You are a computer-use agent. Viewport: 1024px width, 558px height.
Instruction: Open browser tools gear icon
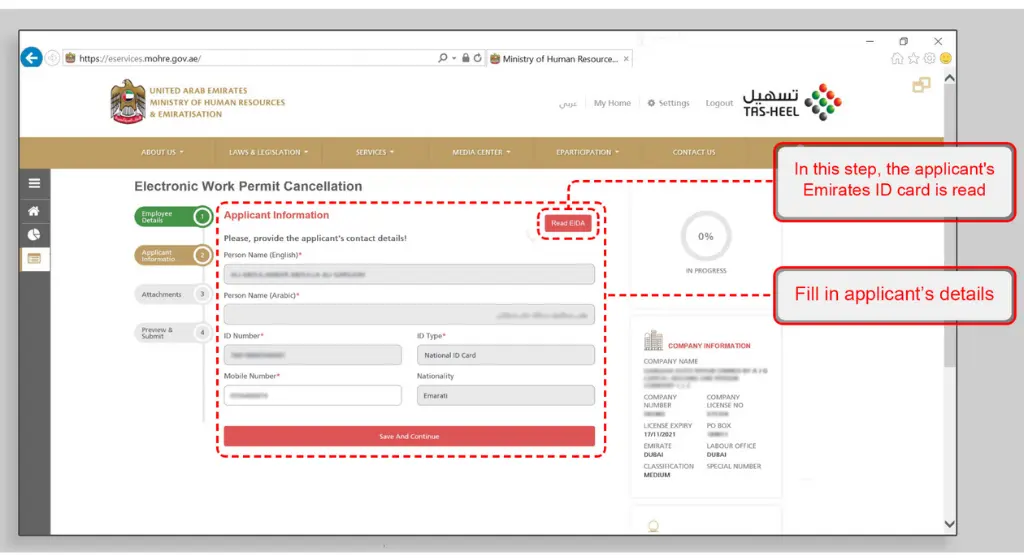point(929,59)
